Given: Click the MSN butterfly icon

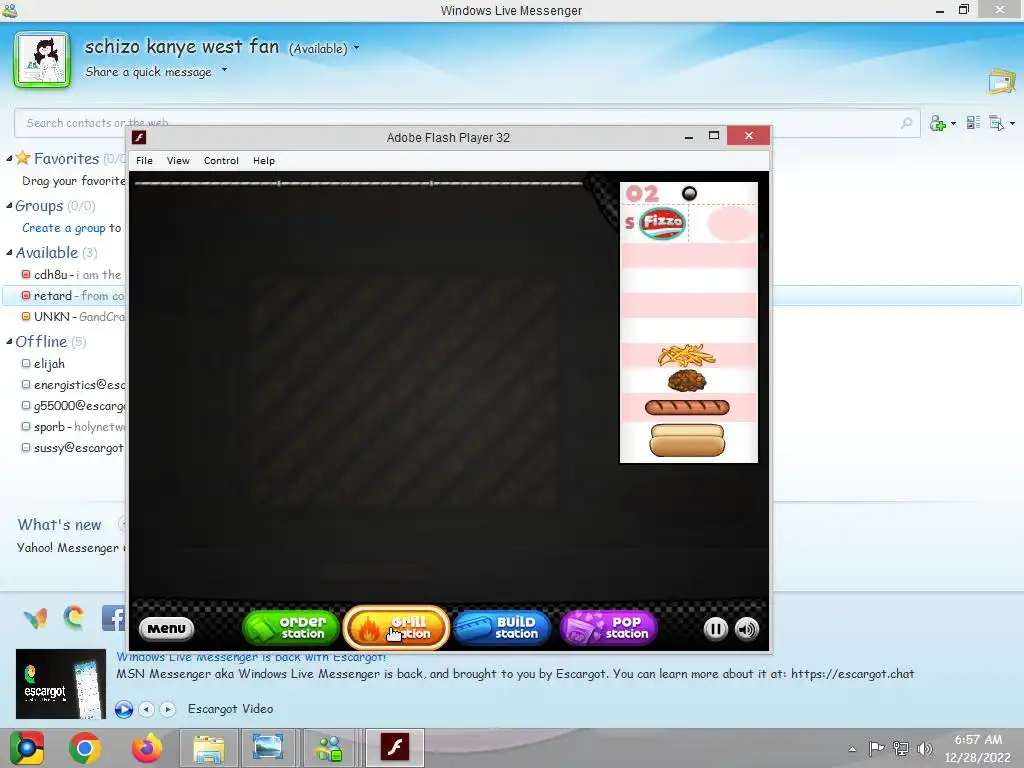Looking at the screenshot, I should click(35, 617).
